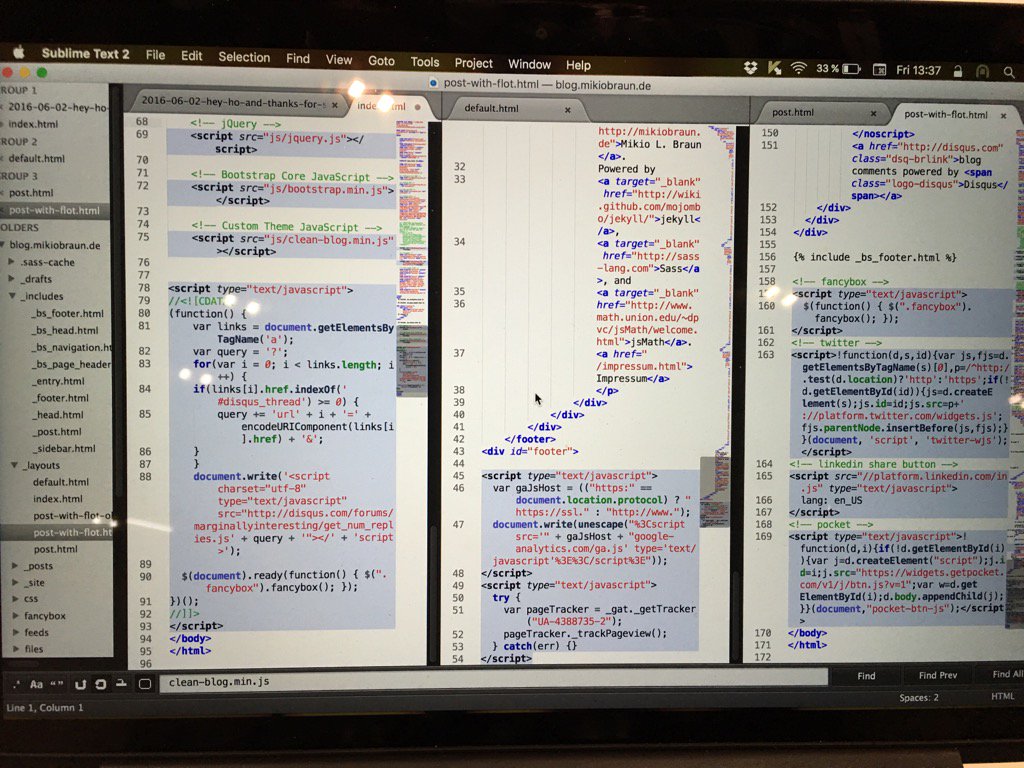
Task: Click the highlight matches icon
Action: click(x=144, y=684)
